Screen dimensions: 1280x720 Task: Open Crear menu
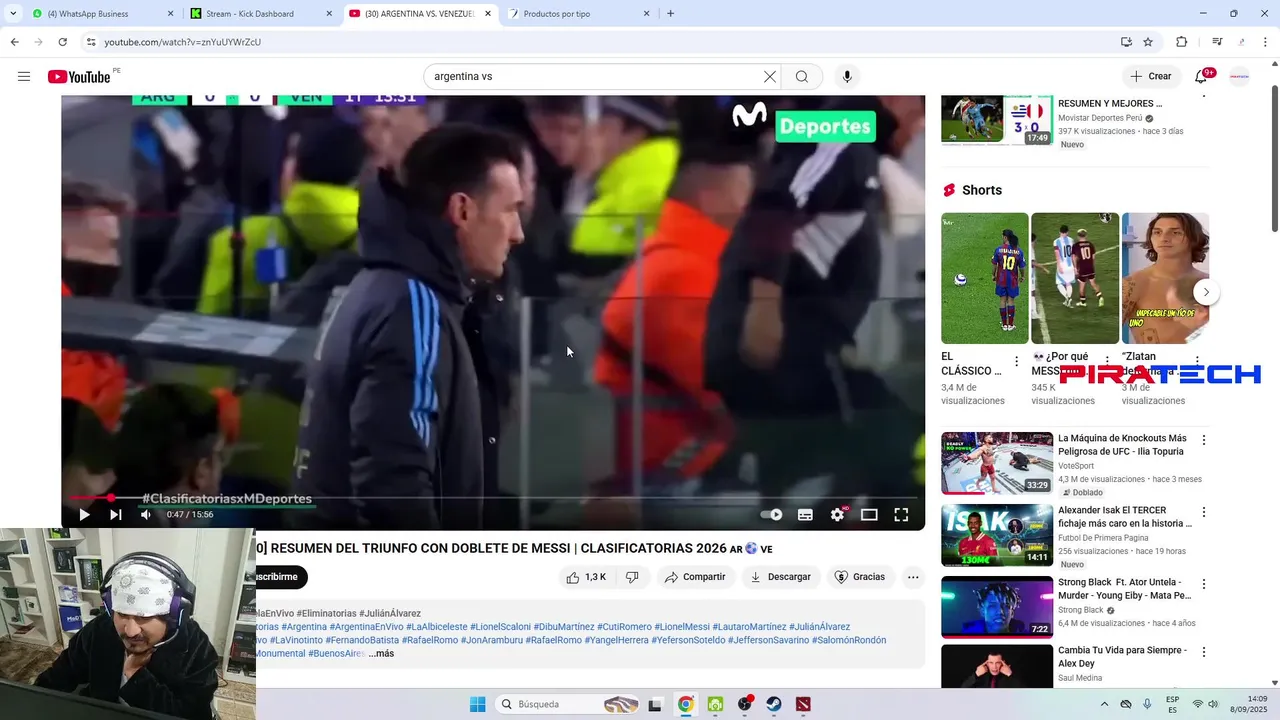1150,77
